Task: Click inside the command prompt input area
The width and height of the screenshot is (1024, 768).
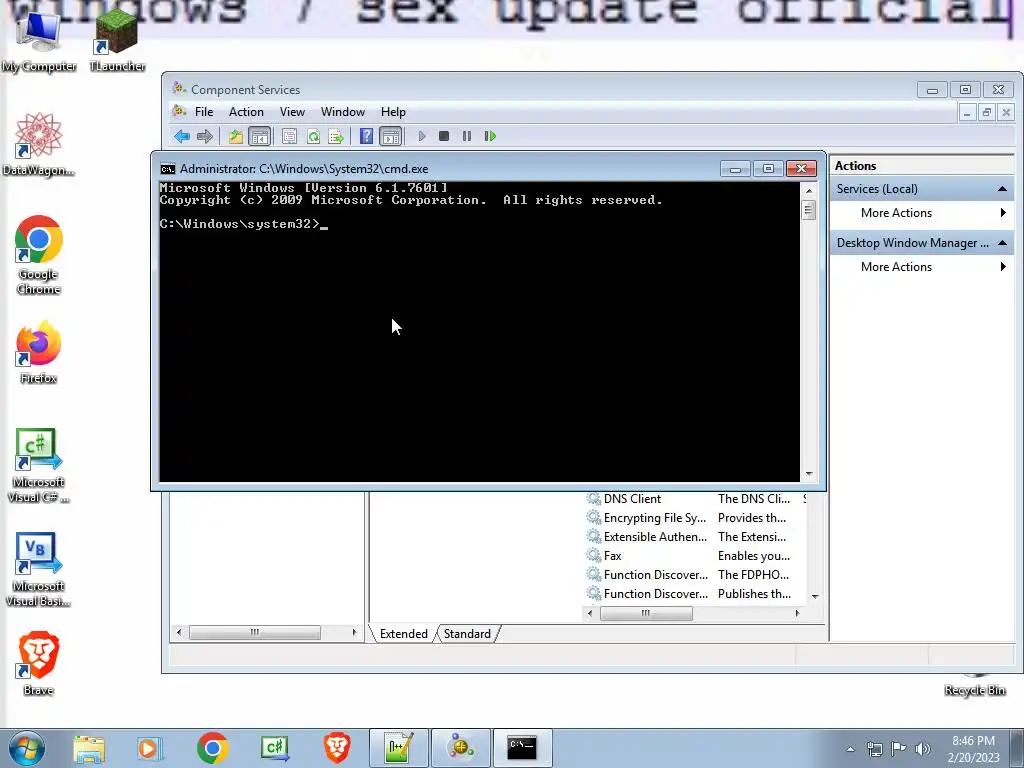Action: [479, 332]
